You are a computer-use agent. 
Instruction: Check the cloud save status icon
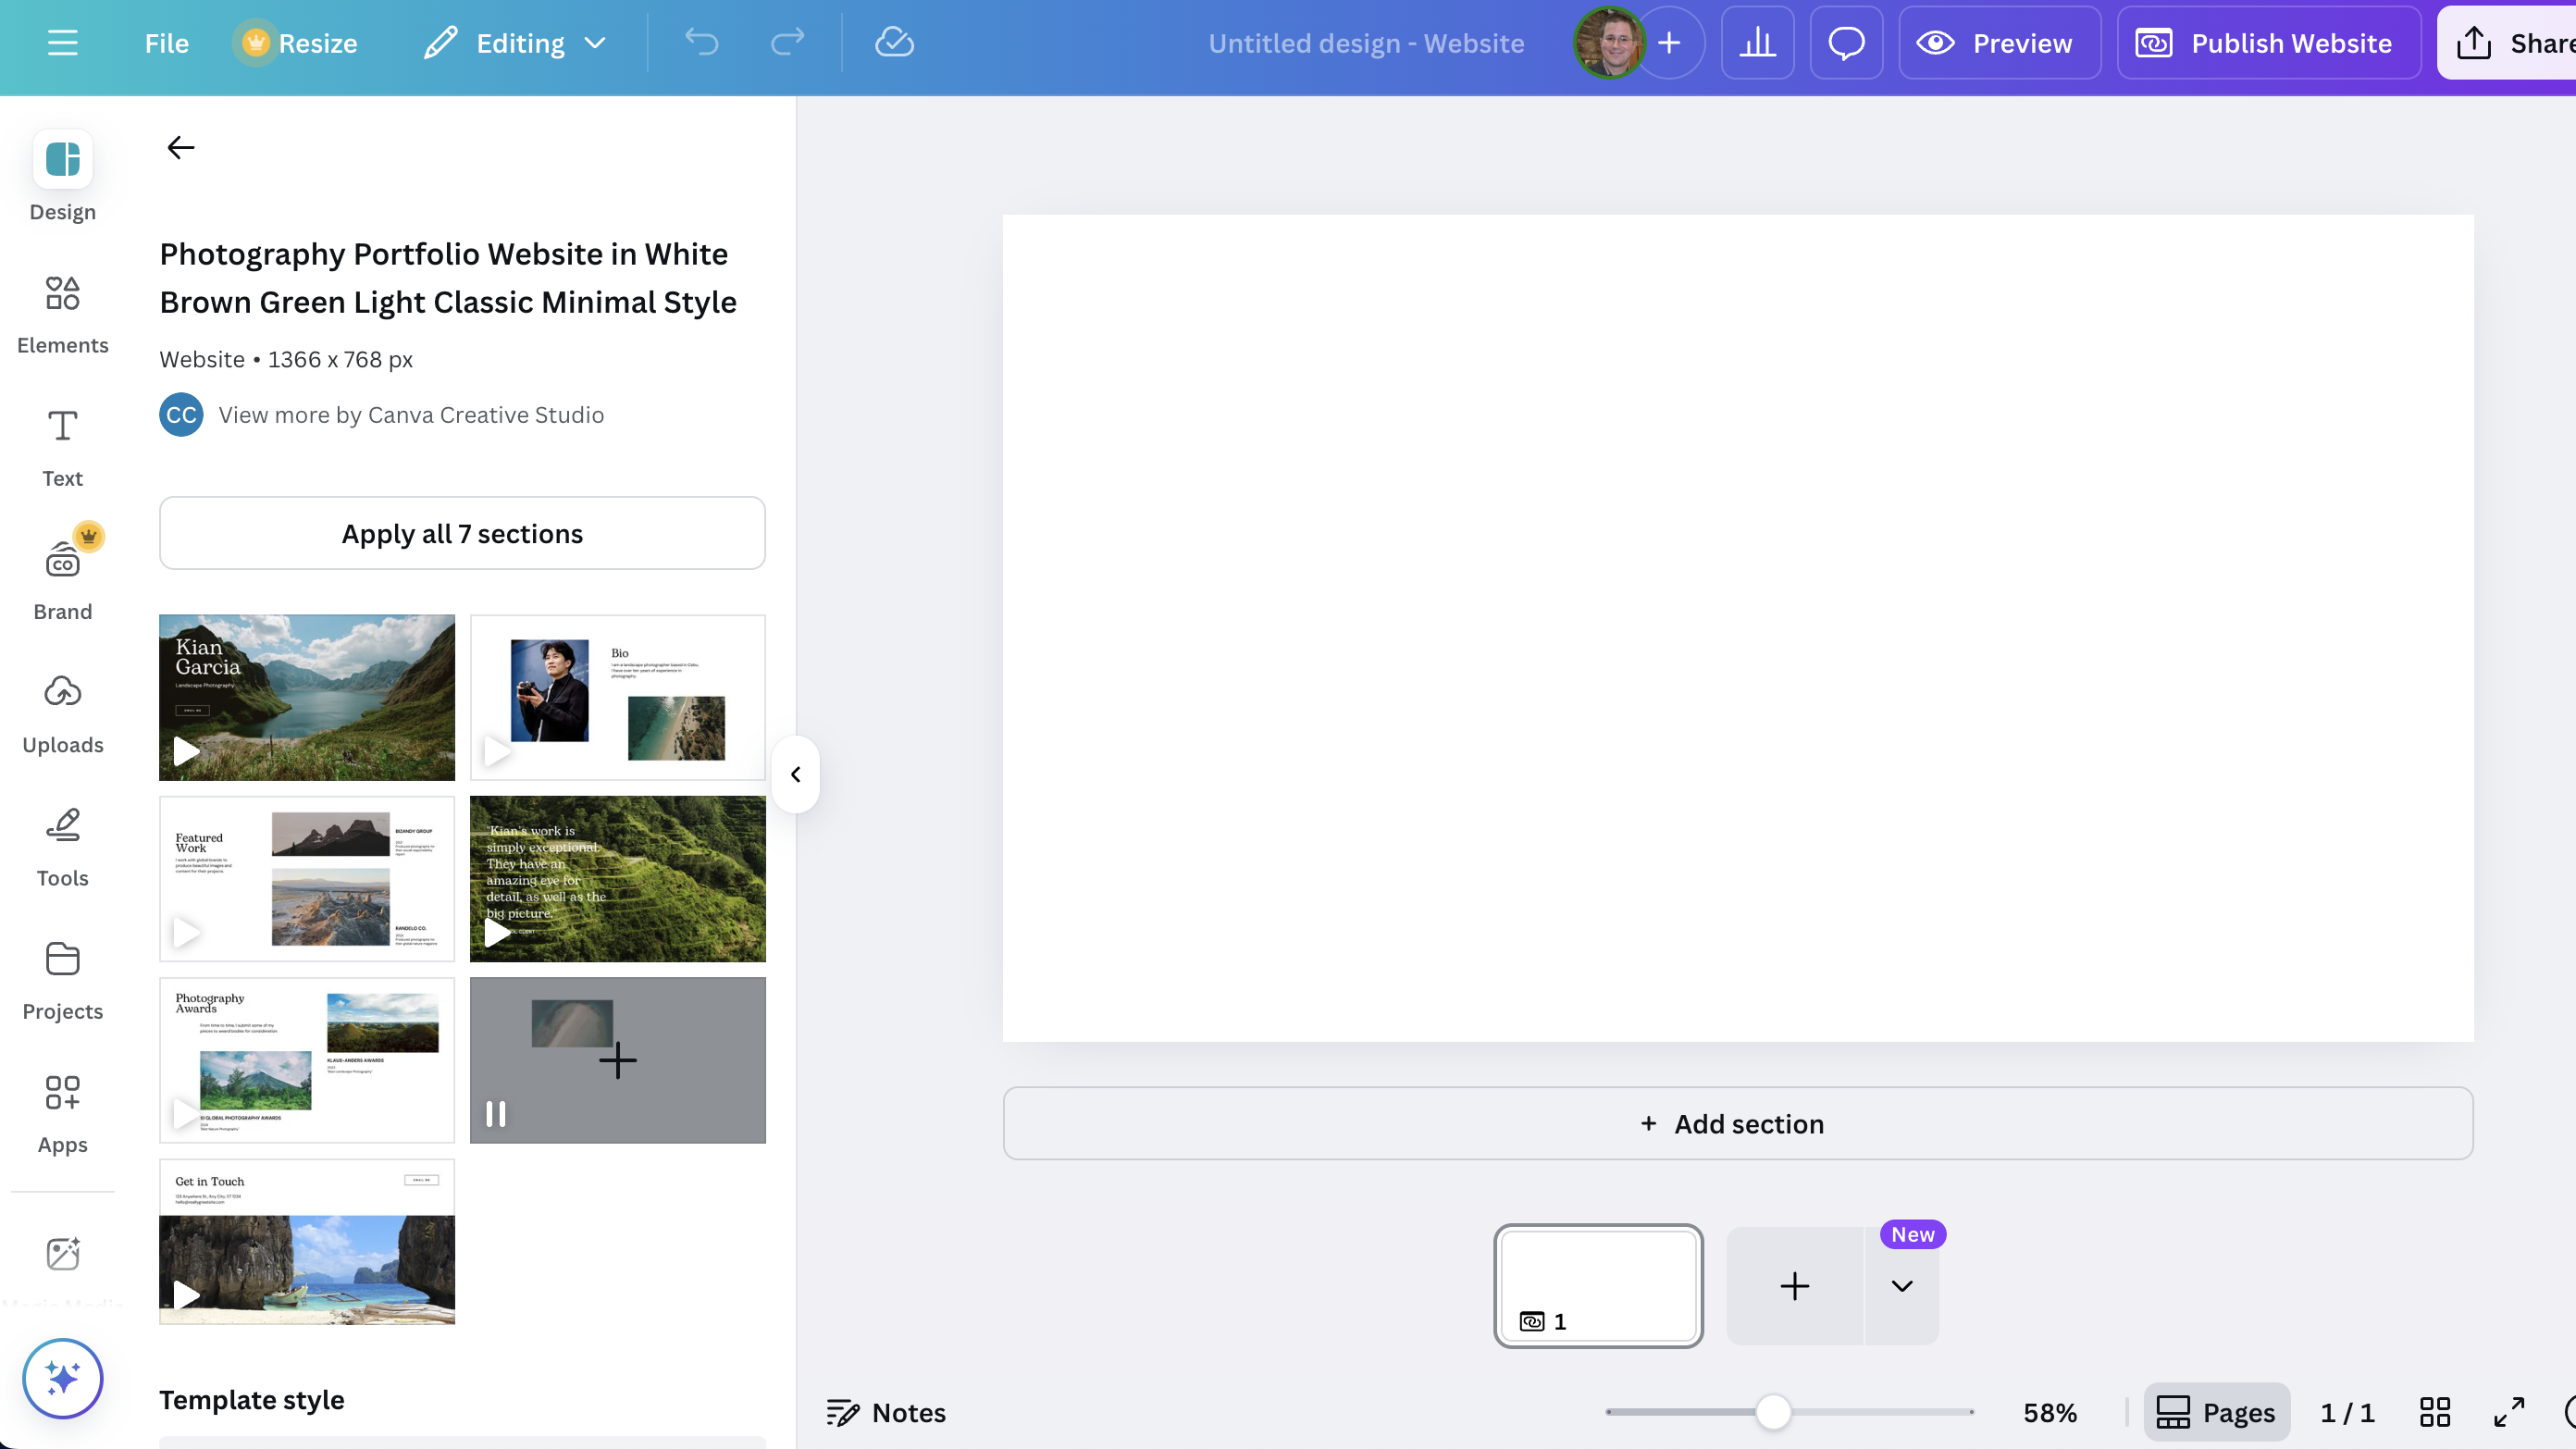tap(894, 43)
